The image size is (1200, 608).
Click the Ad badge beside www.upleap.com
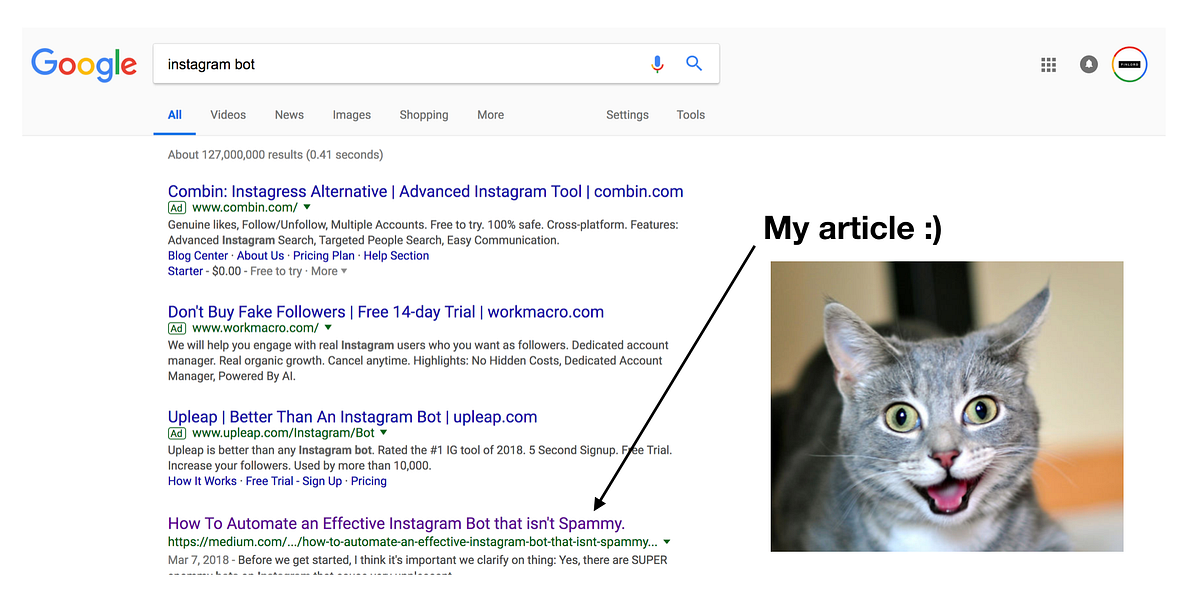tap(177, 433)
